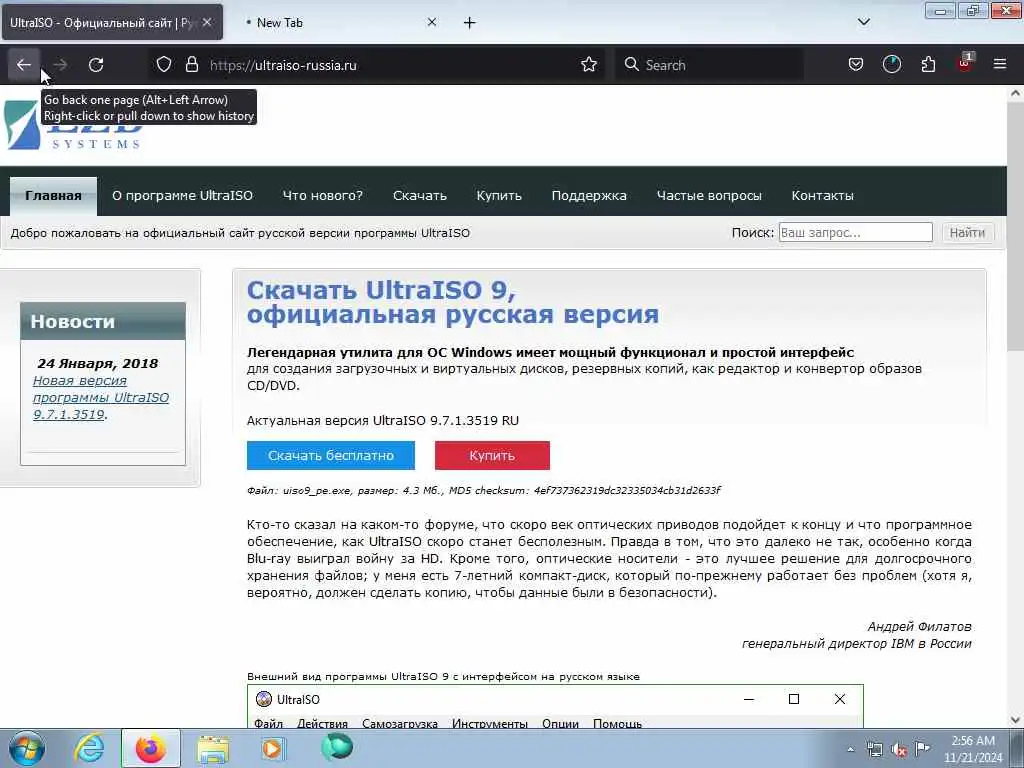Screen dimensions: 1024x768
Task: Open the Купить navigation menu item
Action: [499, 196]
